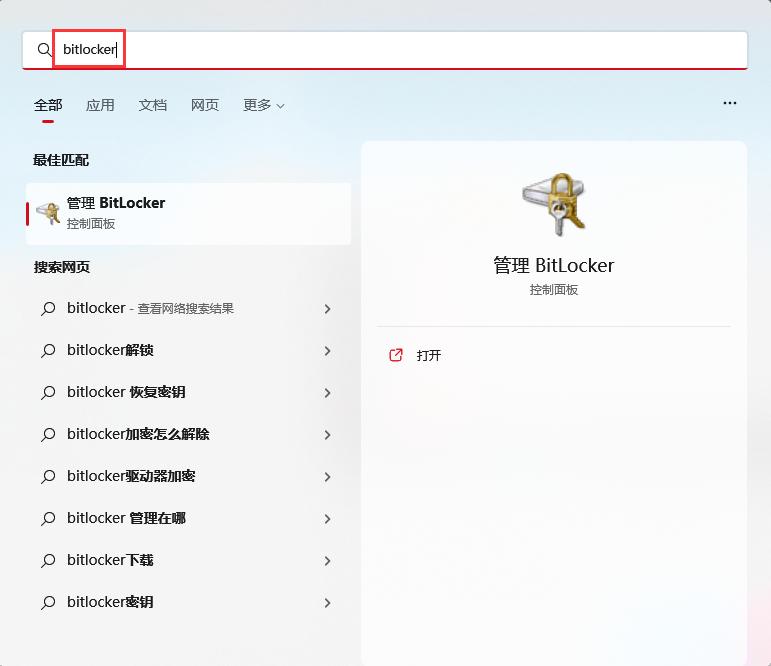The width and height of the screenshot is (771, 666).
Task: Select suggestion bitlocker密钥
Action: click(x=188, y=603)
